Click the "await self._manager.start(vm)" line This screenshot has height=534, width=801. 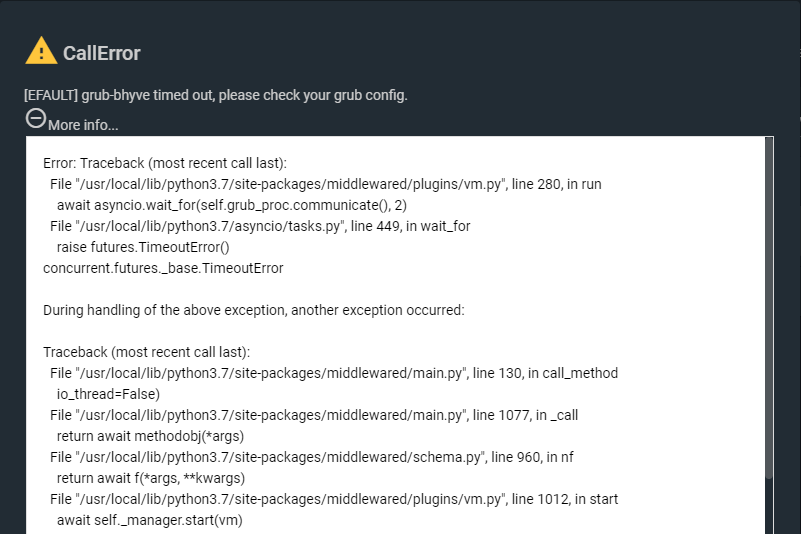pyautogui.click(x=150, y=520)
